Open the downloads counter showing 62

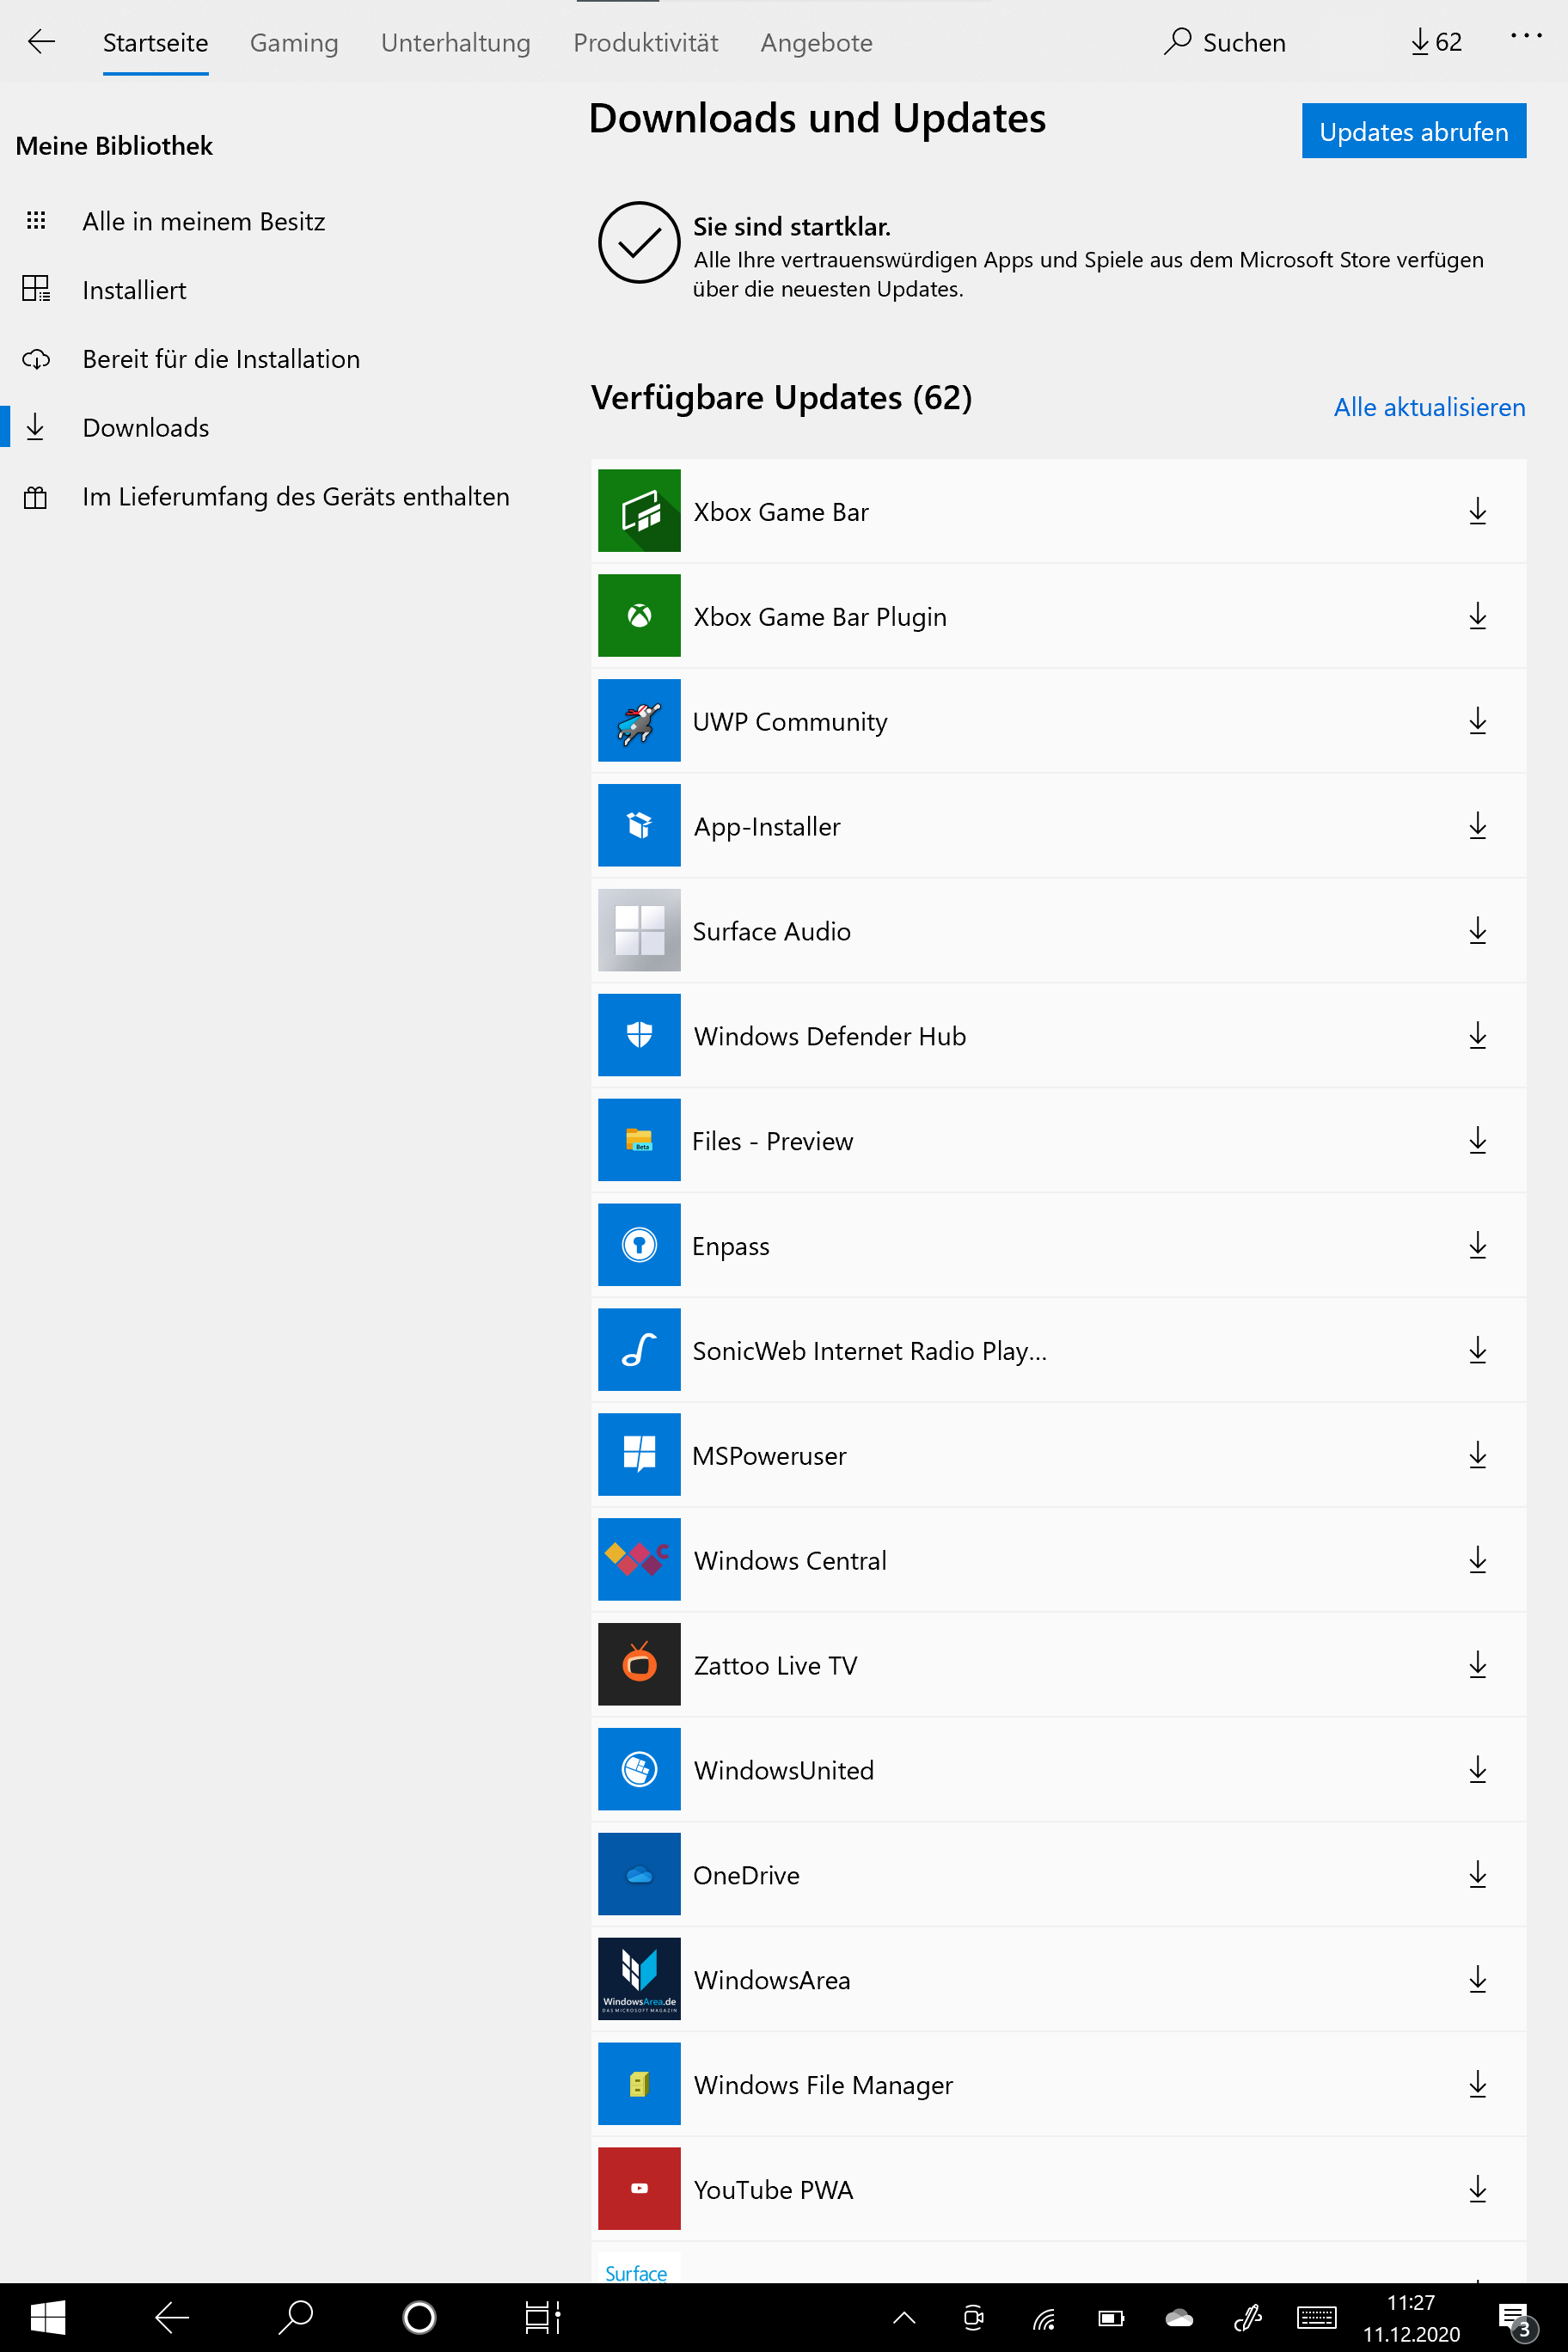pyautogui.click(x=1436, y=42)
